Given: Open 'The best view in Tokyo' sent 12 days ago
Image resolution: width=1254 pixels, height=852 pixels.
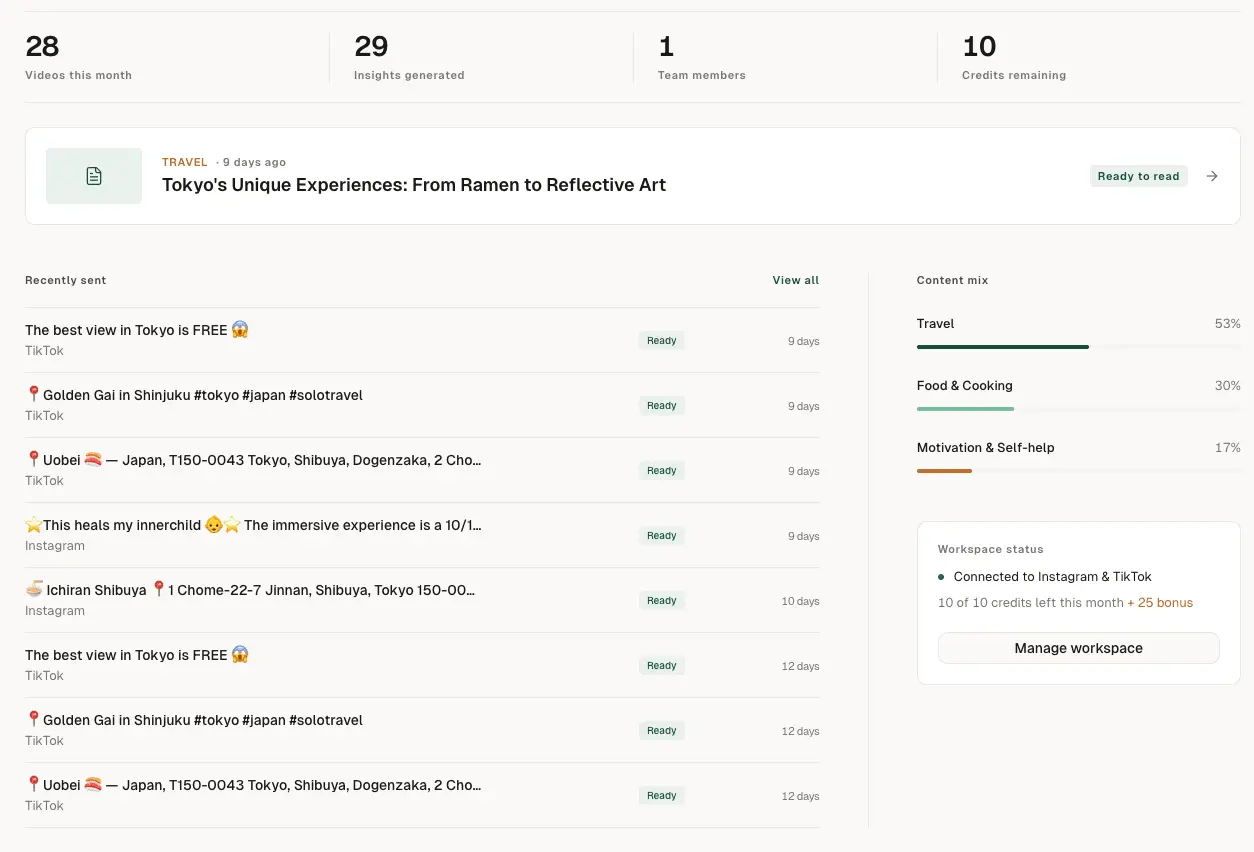Looking at the screenshot, I should [x=422, y=665].
